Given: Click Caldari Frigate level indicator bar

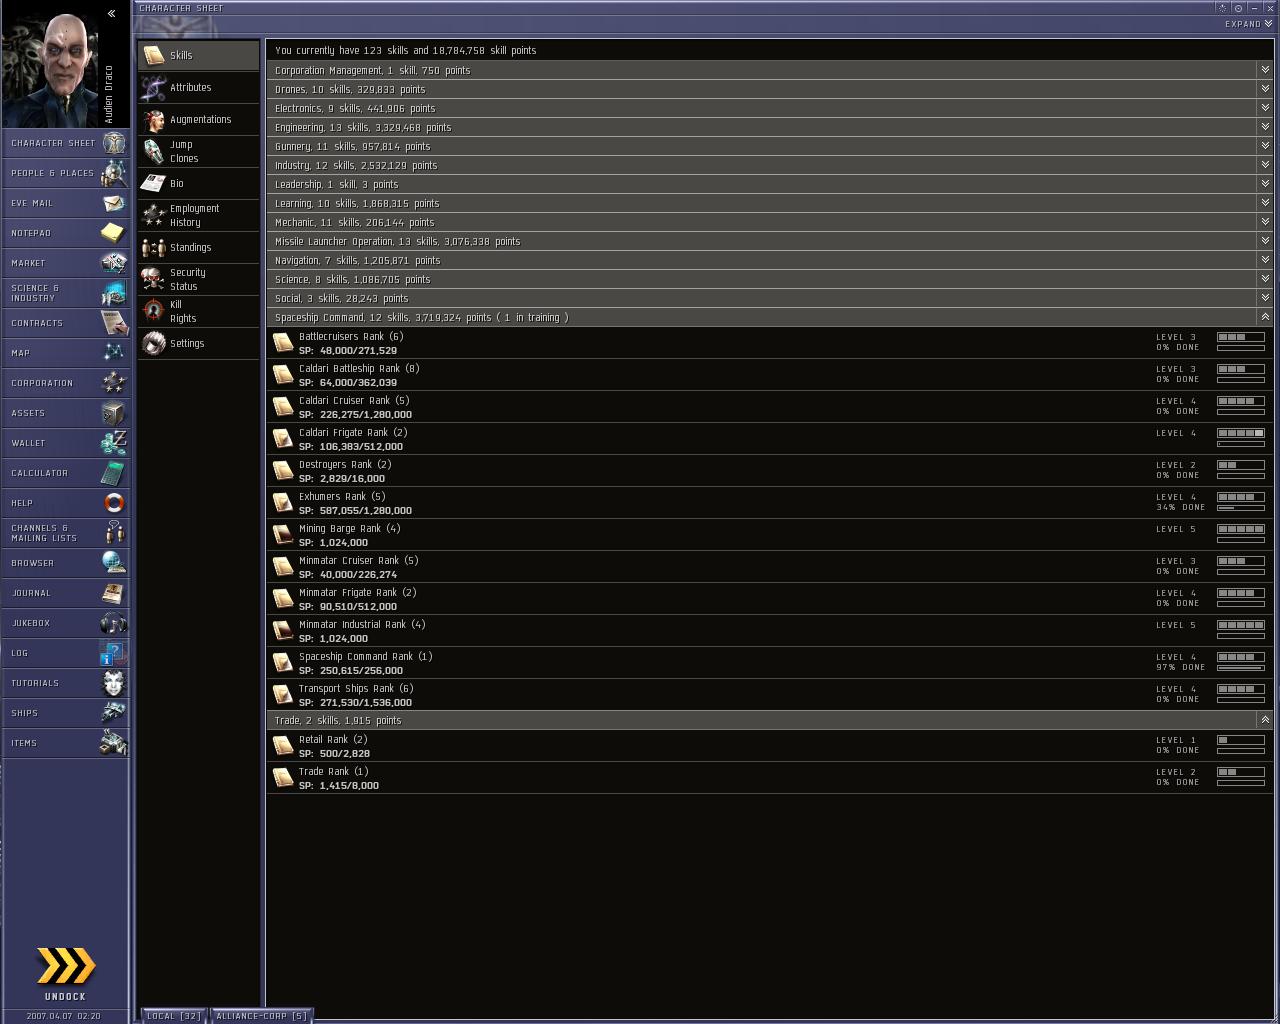Looking at the screenshot, I should [x=1241, y=433].
